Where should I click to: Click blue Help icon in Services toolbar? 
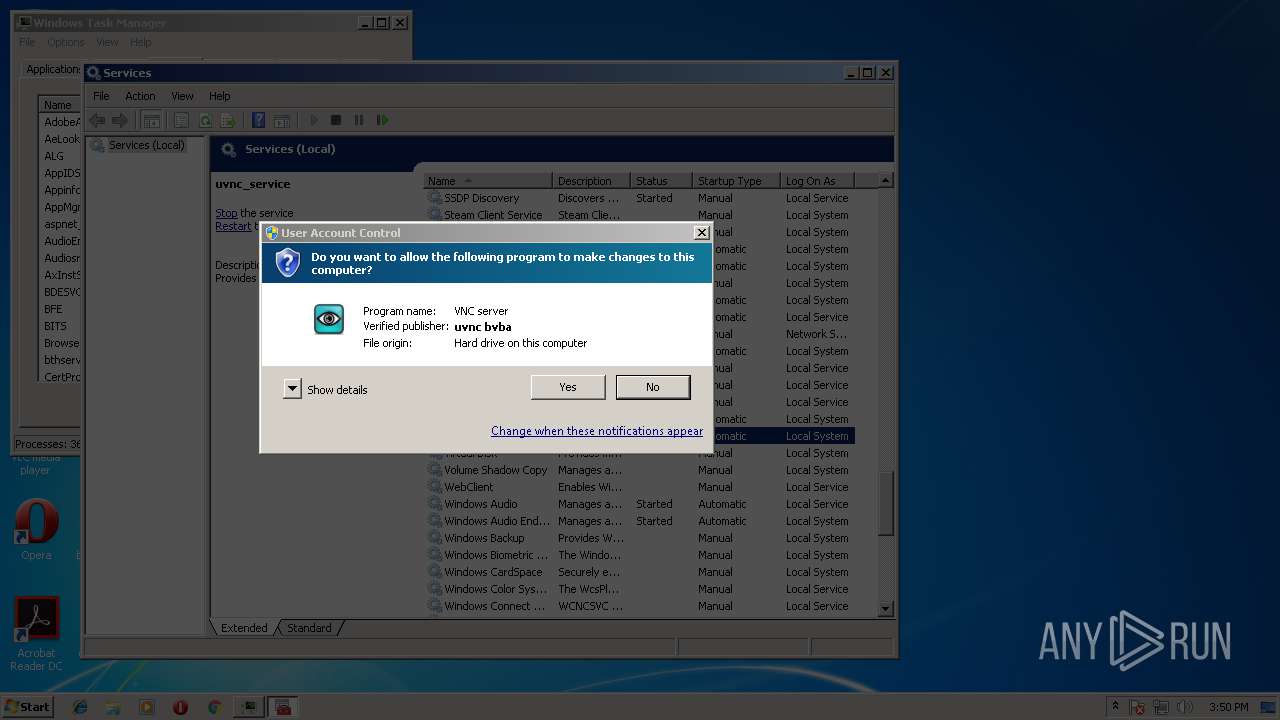(x=258, y=120)
